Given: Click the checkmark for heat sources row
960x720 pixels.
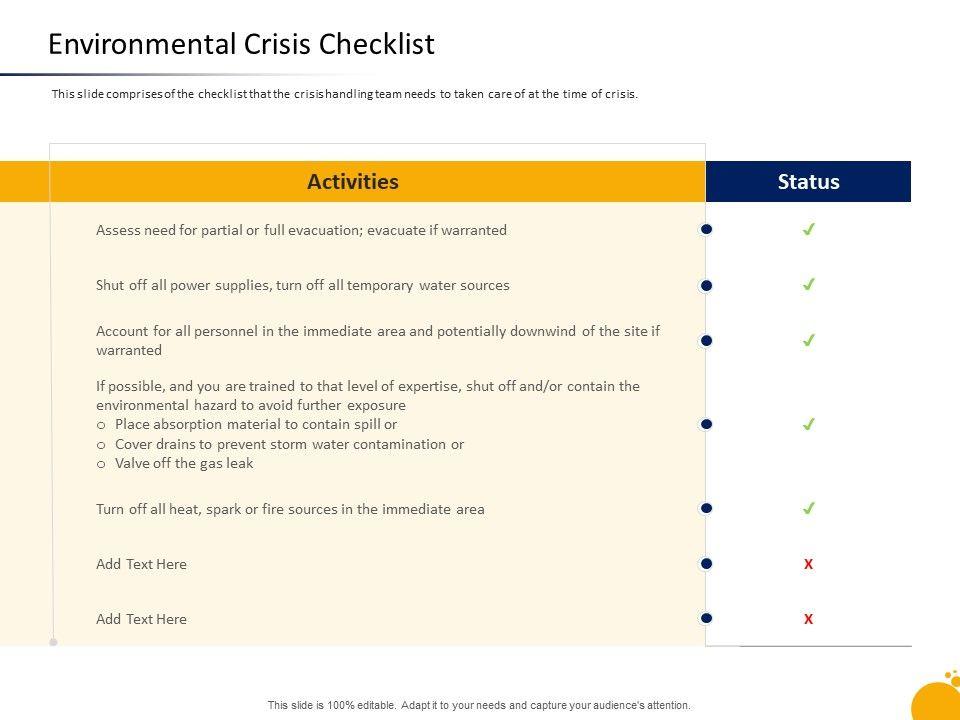Looking at the screenshot, I should coord(809,508).
